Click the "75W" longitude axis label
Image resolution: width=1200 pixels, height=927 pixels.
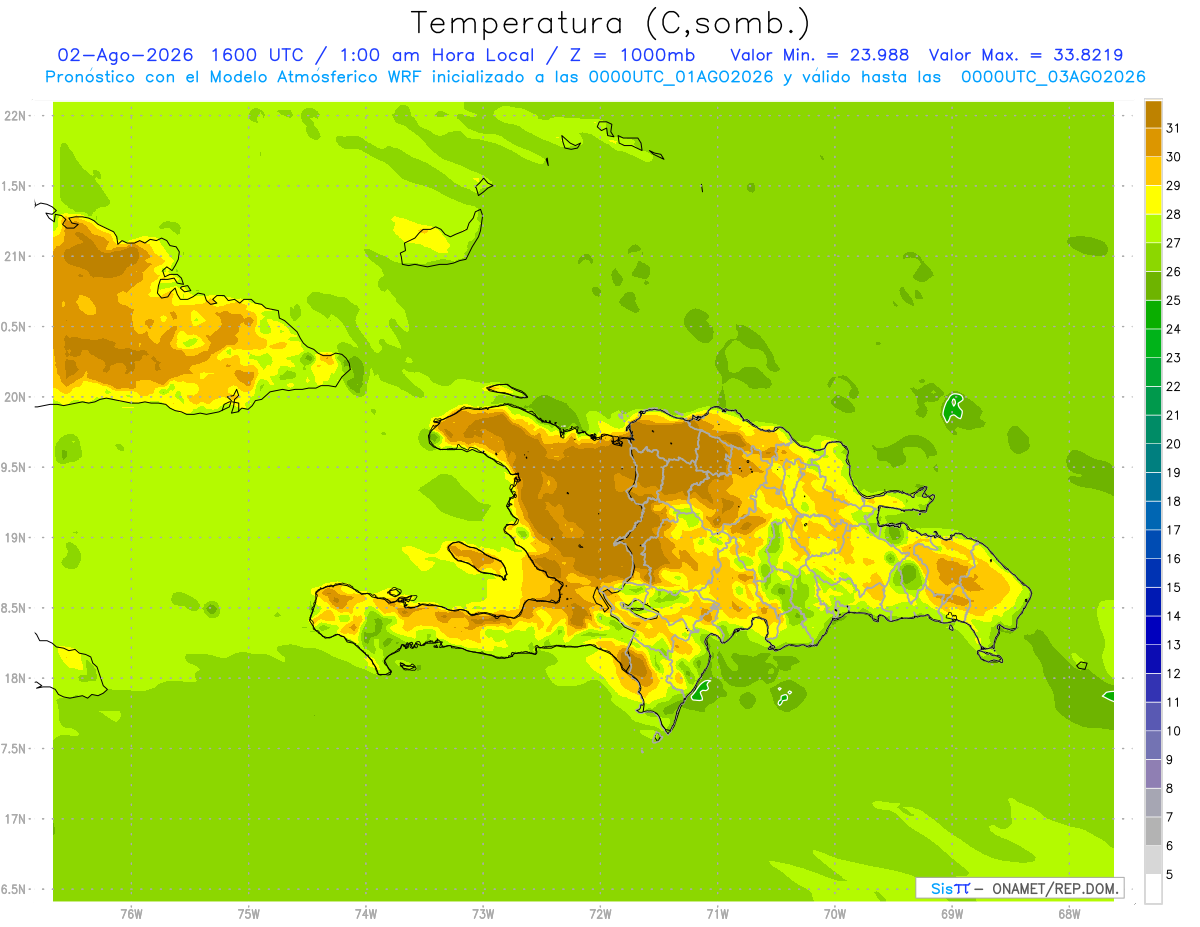pyautogui.click(x=249, y=913)
